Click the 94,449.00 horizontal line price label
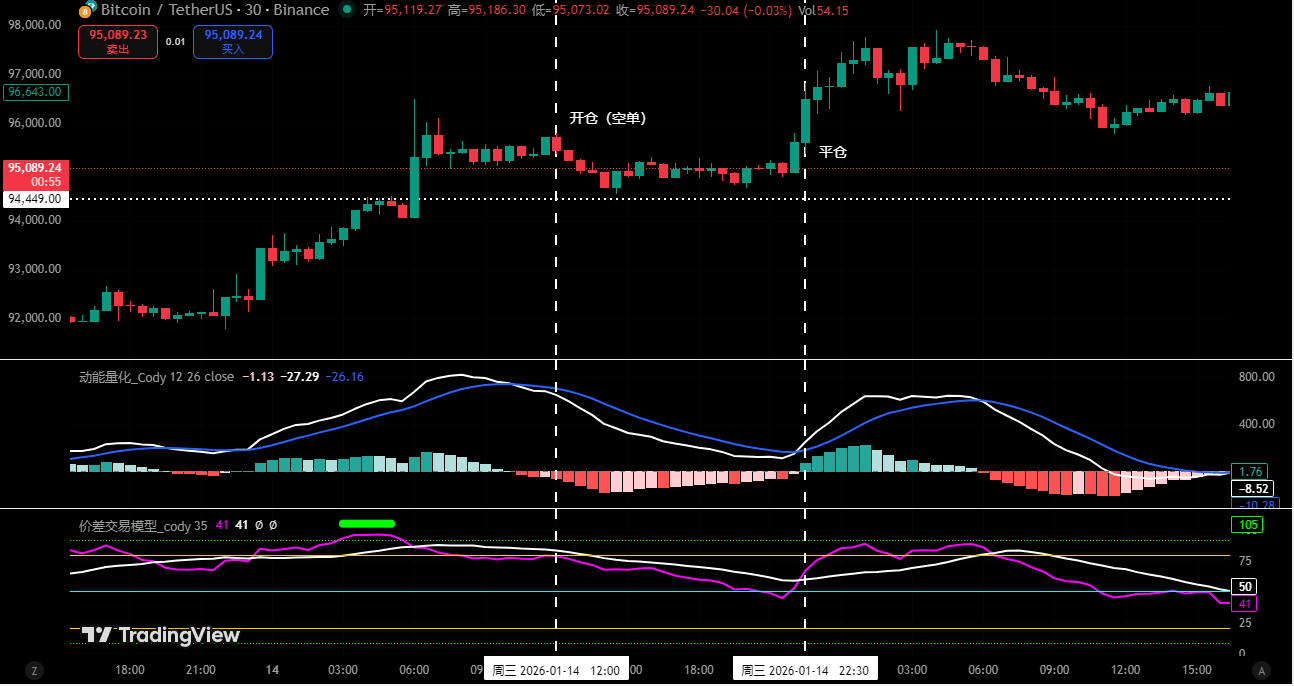 (35, 199)
